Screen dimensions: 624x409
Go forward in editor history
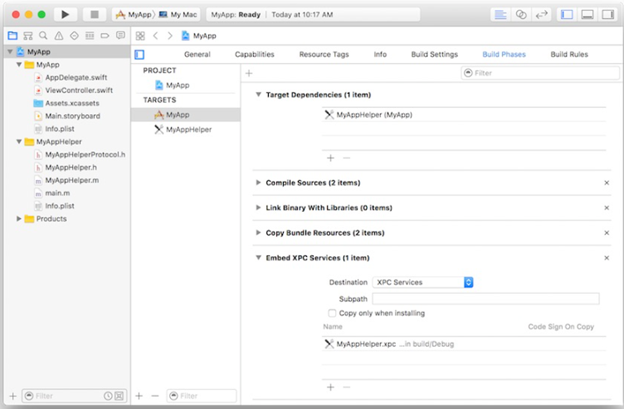170,36
